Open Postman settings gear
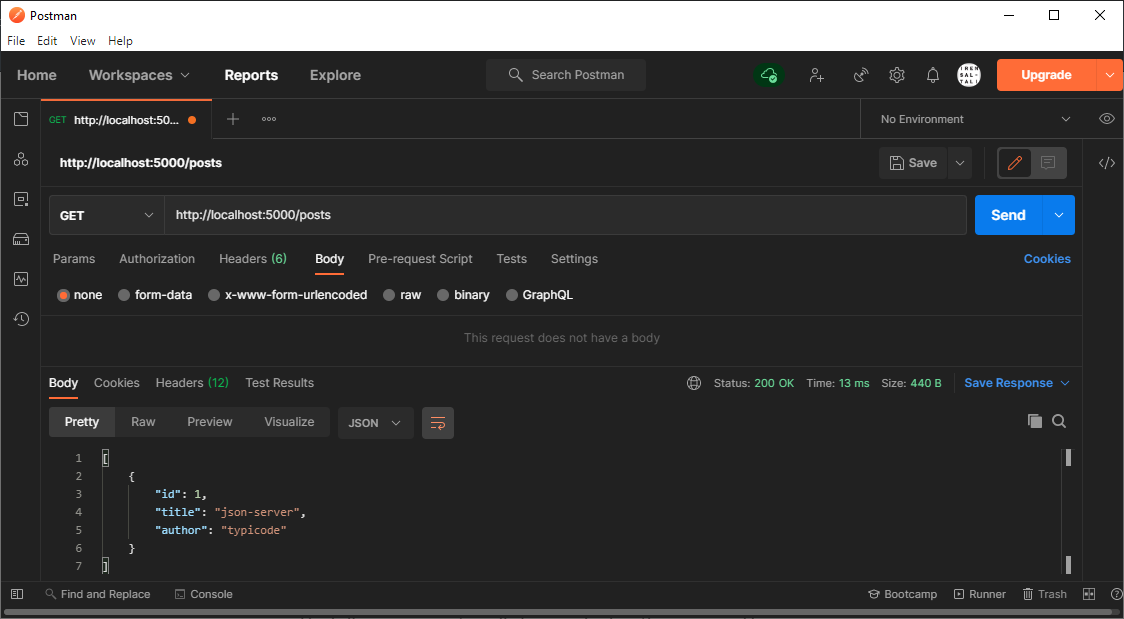The width and height of the screenshot is (1124, 619). (897, 75)
